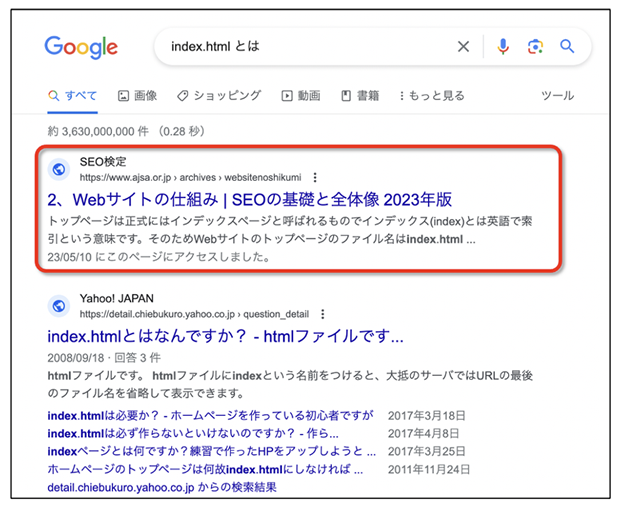Viewport: 617px width, 507px height.
Task: Click the date 2017年3月25日
Action: pyautogui.click(x=427, y=451)
